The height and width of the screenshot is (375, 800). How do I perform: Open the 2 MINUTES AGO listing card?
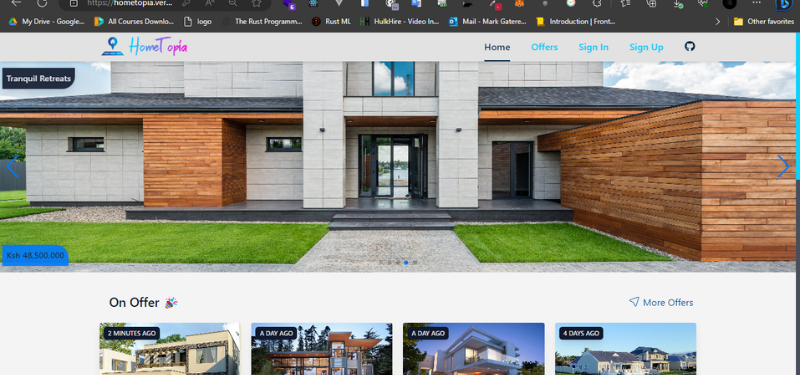pyautogui.click(x=170, y=348)
